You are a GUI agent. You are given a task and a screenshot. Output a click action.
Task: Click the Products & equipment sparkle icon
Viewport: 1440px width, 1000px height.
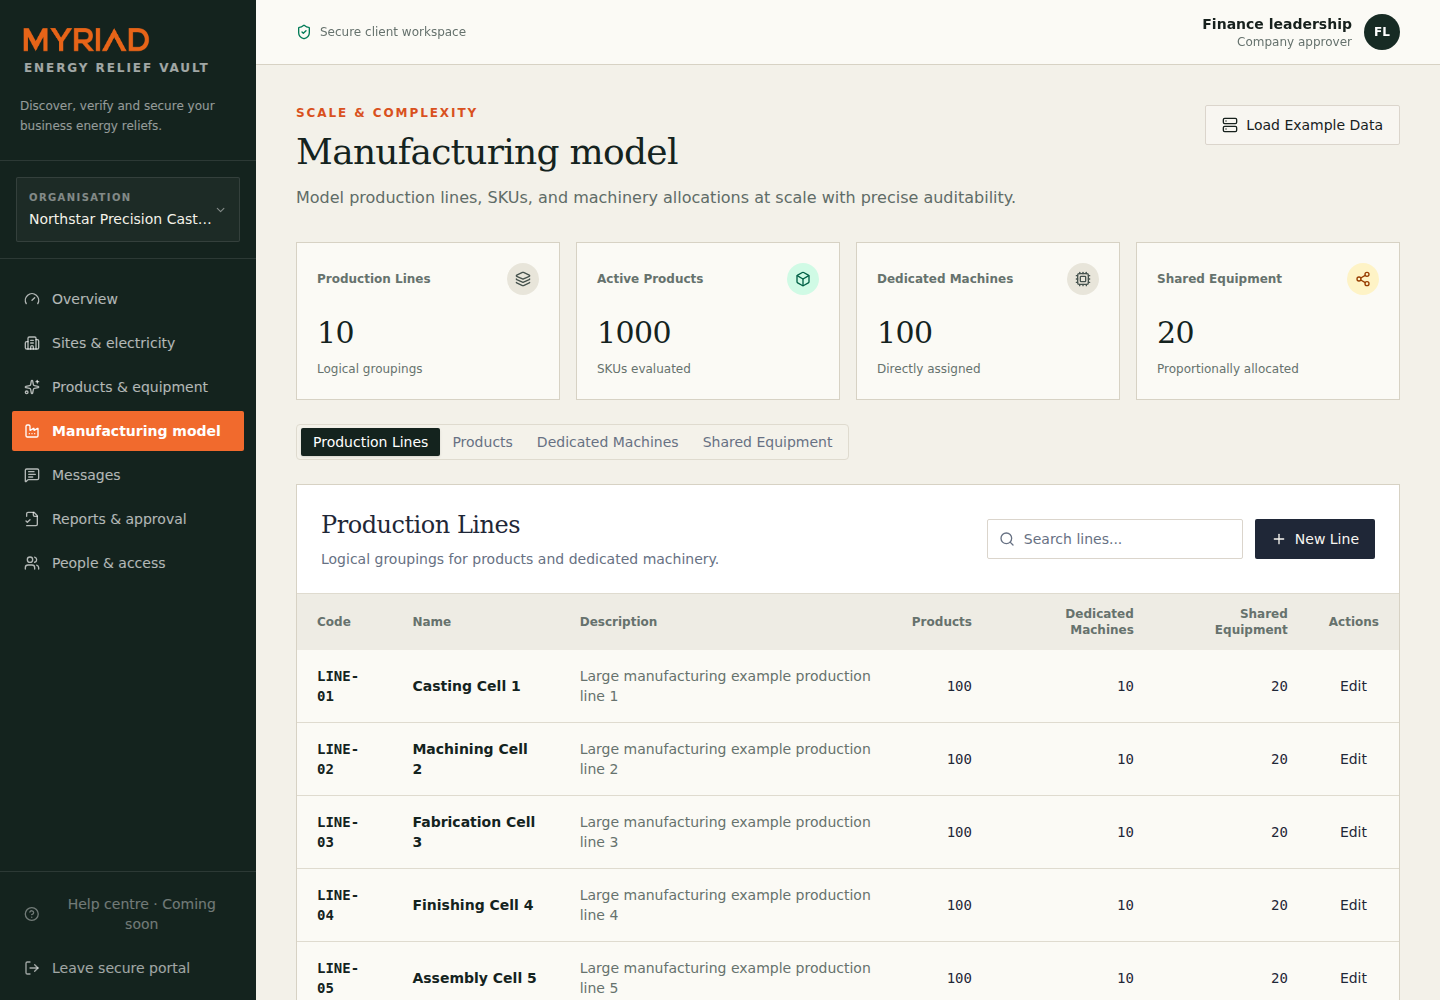(x=32, y=387)
